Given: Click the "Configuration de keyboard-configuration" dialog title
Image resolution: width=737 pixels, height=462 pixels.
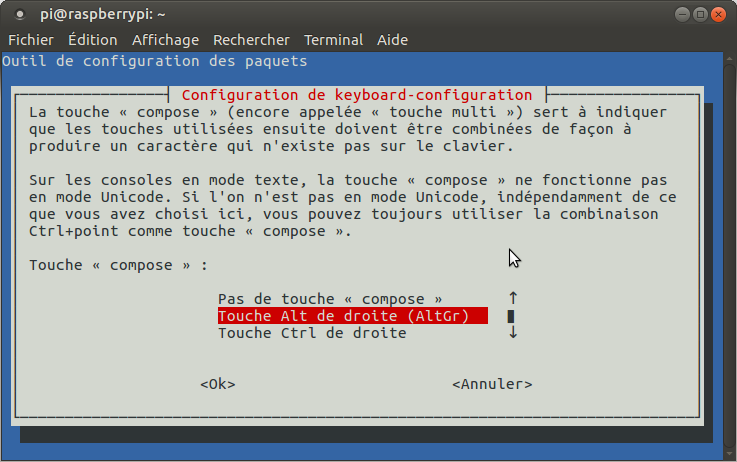Looking at the screenshot, I should (357, 94).
